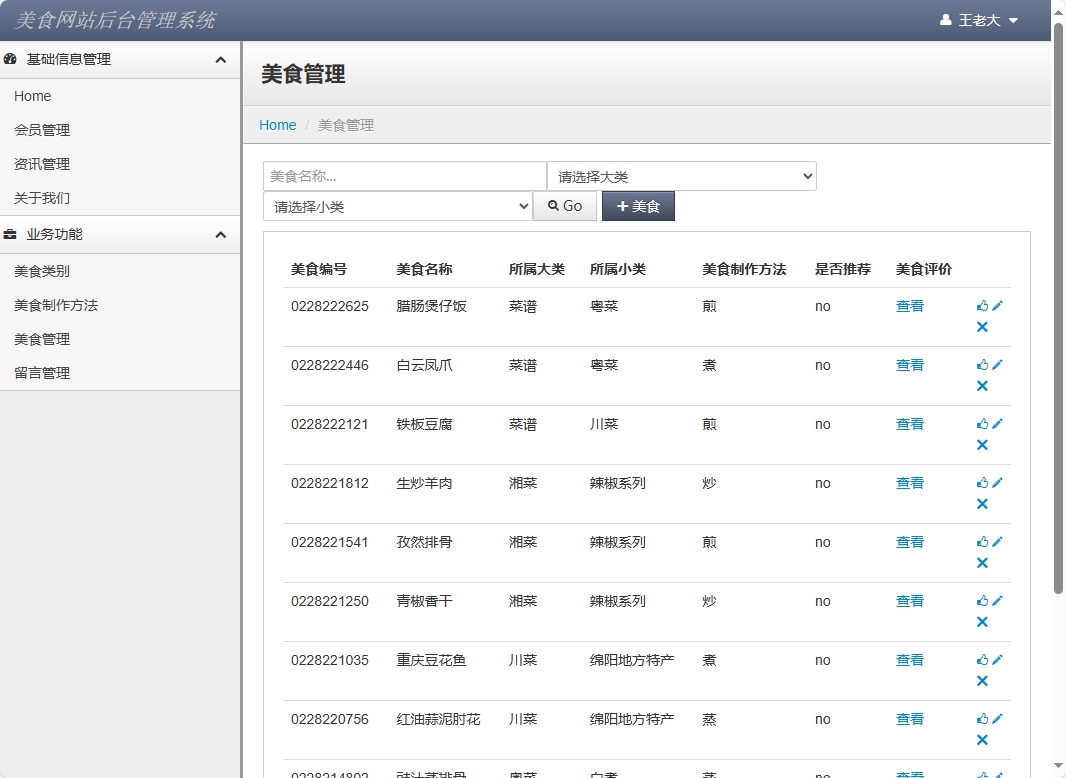The image size is (1066, 778).
Task: Click the +美食 button to add food
Action: point(638,206)
